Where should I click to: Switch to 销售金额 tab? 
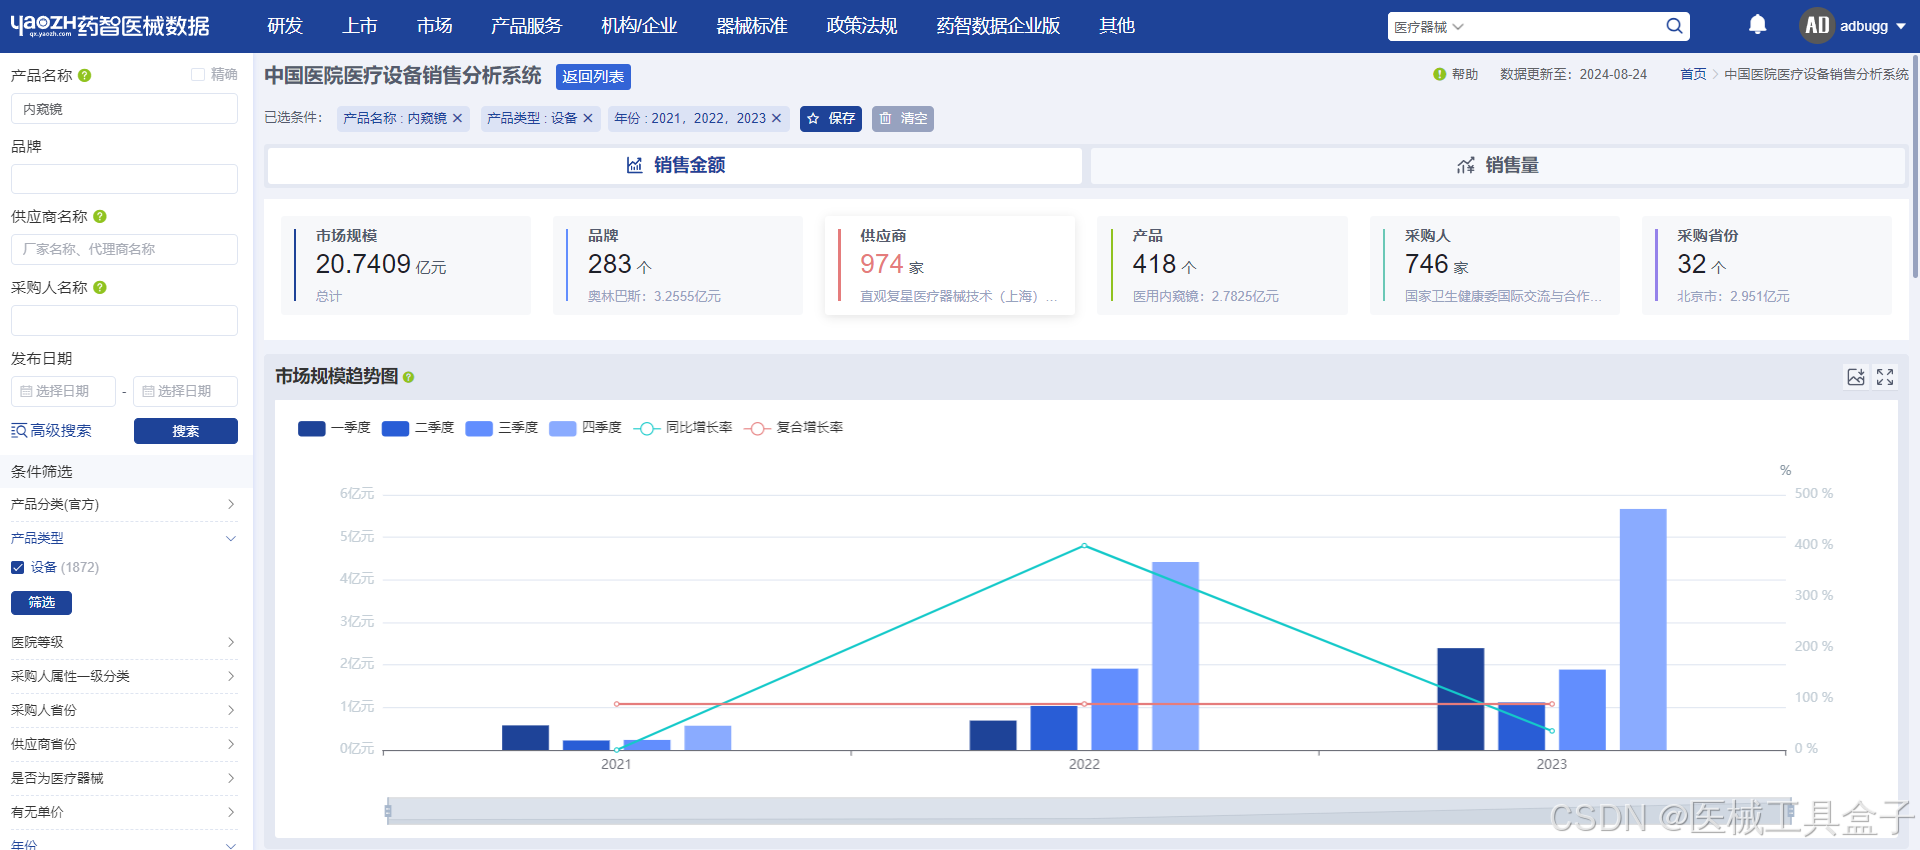tap(675, 165)
